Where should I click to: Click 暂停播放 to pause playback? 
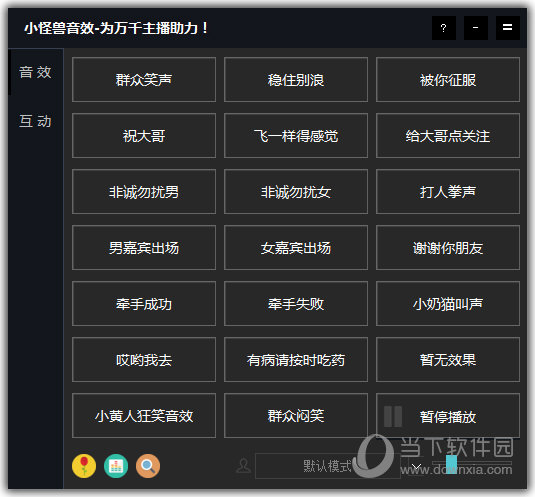(x=448, y=415)
